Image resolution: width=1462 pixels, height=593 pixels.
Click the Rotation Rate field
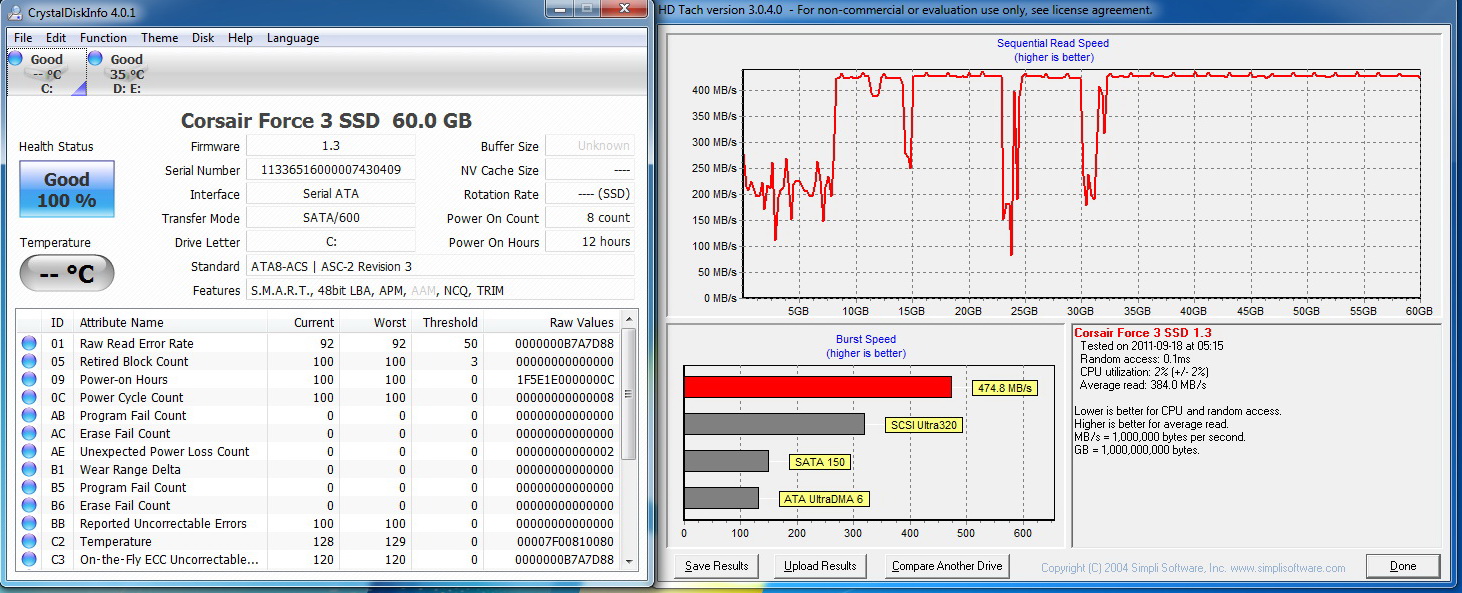[590, 194]
